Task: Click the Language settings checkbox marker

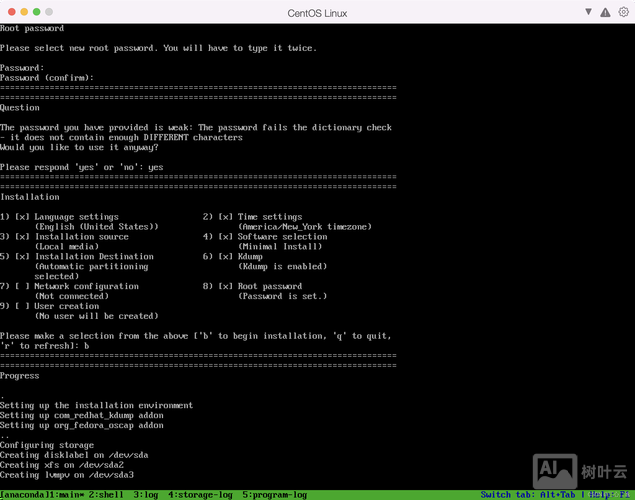Action: 22,217
